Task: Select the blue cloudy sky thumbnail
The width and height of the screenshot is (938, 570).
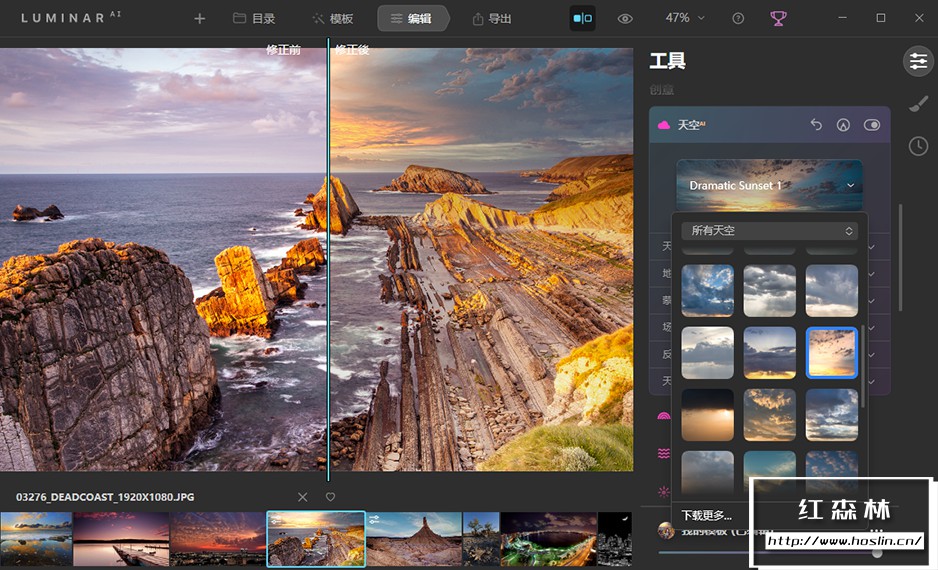Action: tap(707, 291)
